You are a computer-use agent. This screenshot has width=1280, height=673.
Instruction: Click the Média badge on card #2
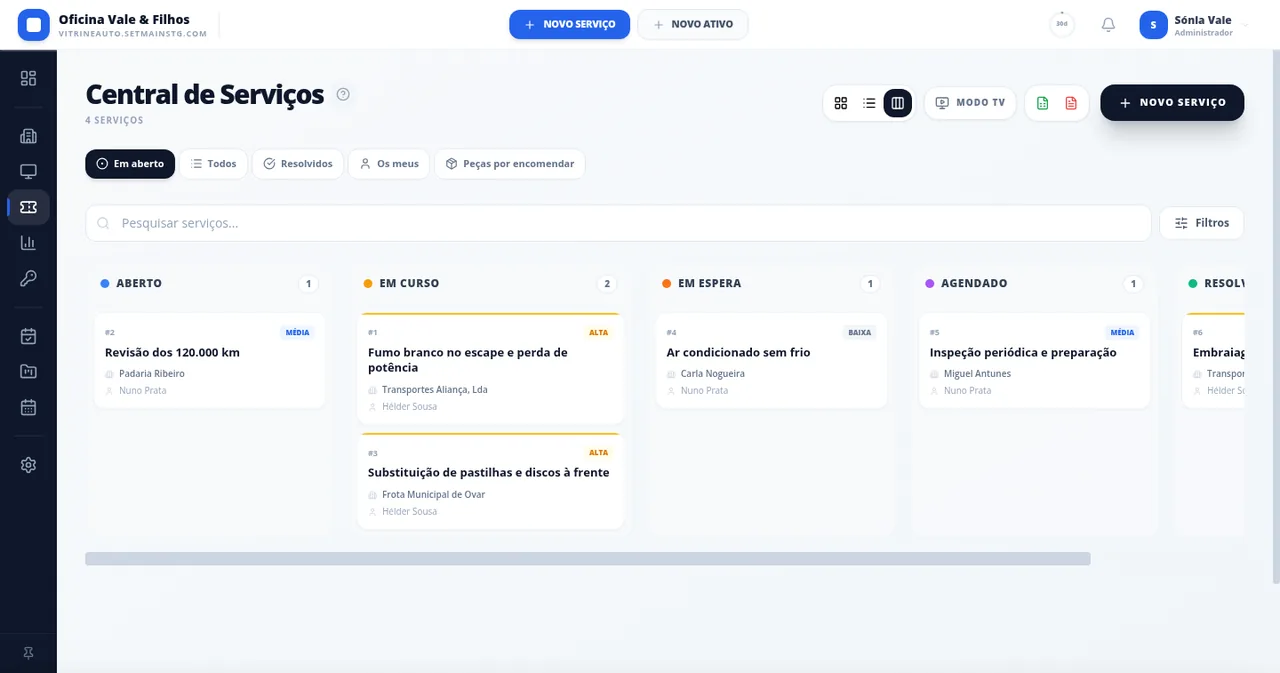coord(297,333)
